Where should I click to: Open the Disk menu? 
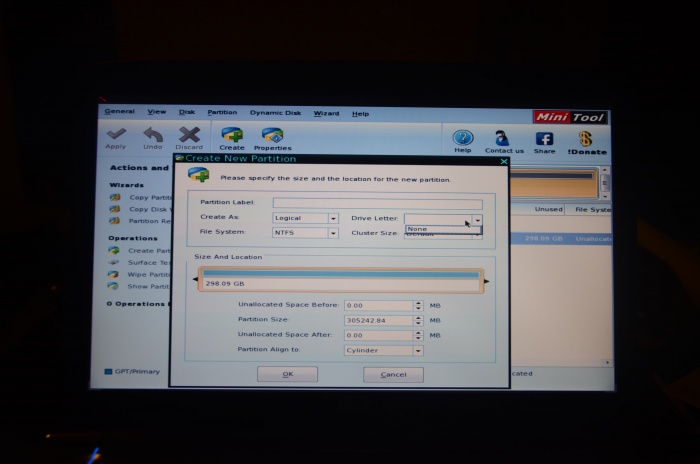[x=187, y=112]
